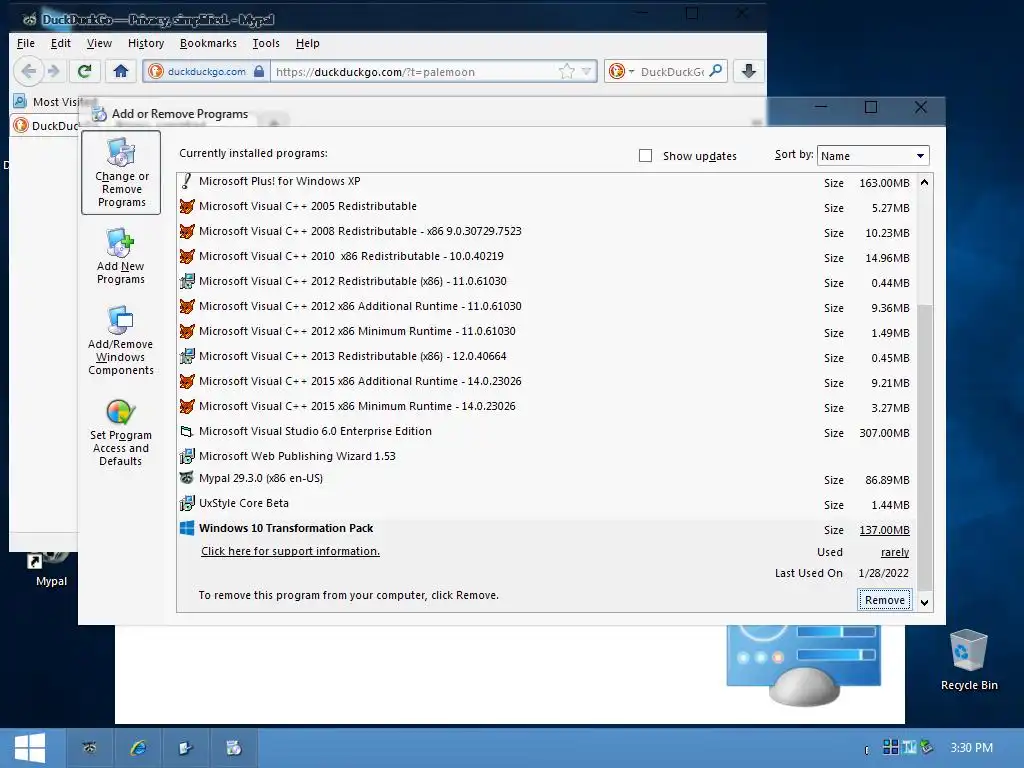Click the back arrow in Mypal browser

click(x=29, y=71)
